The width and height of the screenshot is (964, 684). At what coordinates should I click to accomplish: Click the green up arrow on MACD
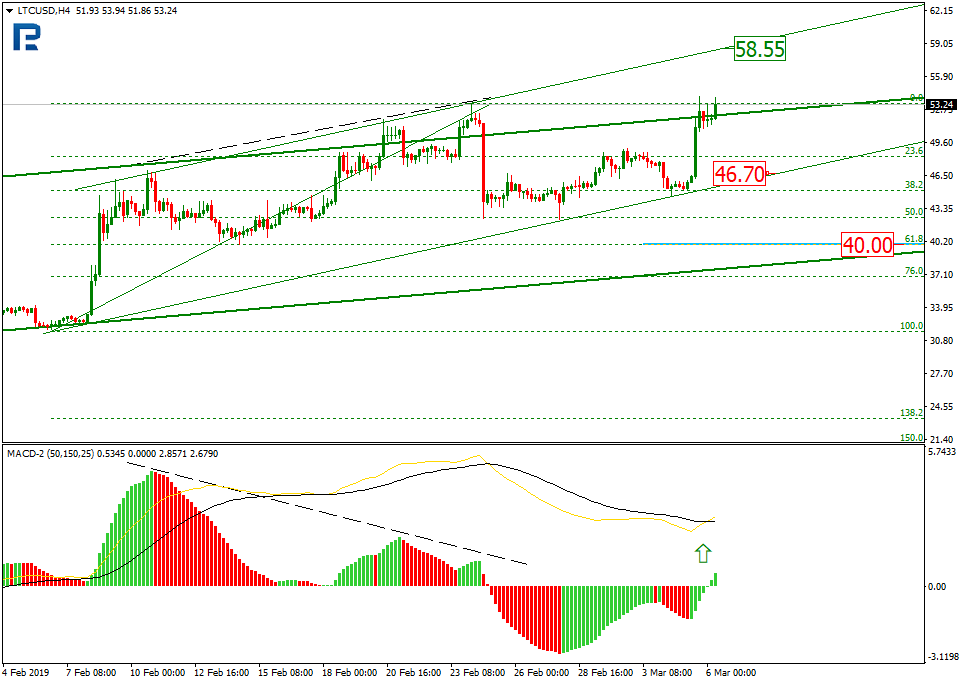pyautogui.click(x=703, y=553)
